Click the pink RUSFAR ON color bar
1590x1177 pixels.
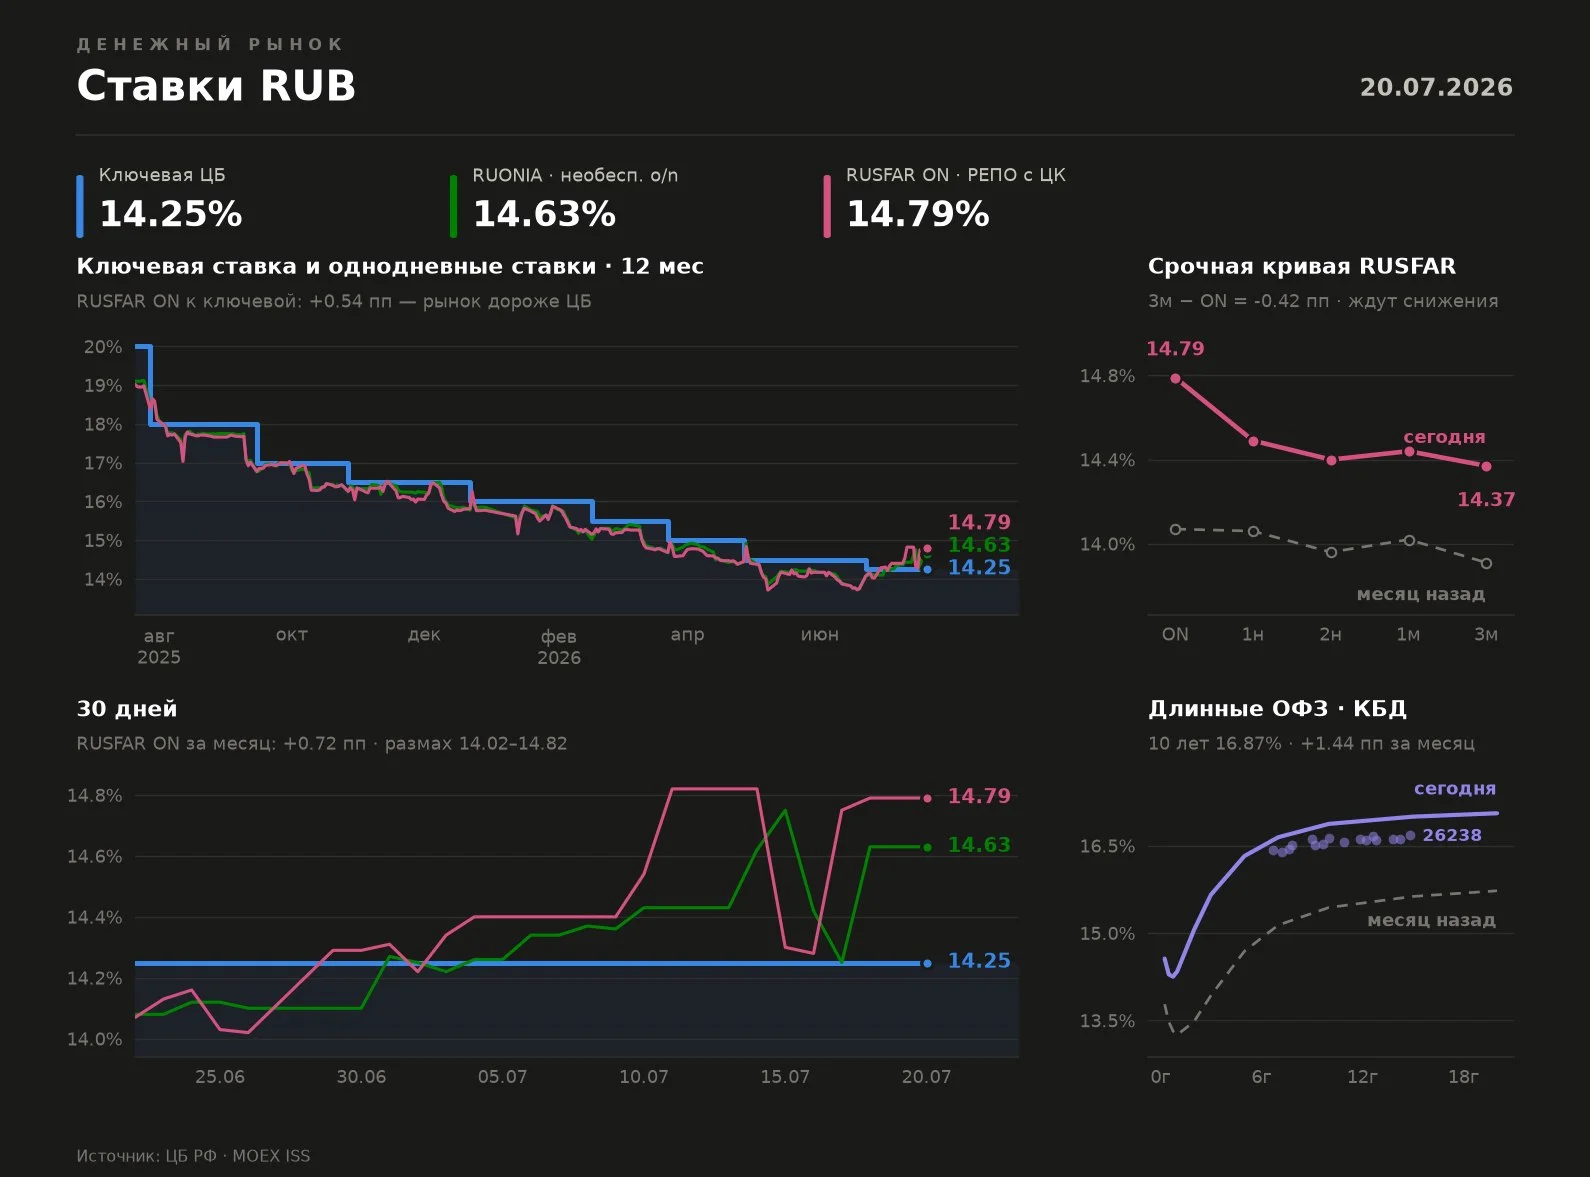827,206
